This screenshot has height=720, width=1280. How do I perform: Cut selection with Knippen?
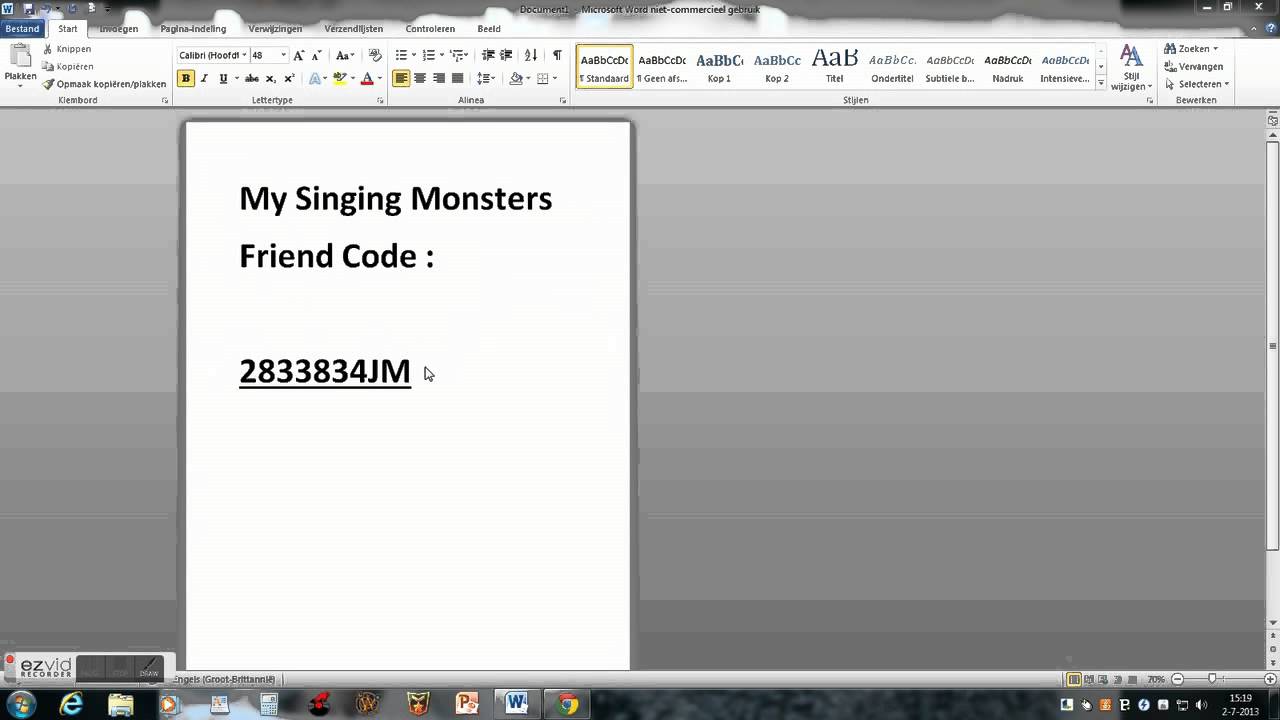(x=67, y=49)
